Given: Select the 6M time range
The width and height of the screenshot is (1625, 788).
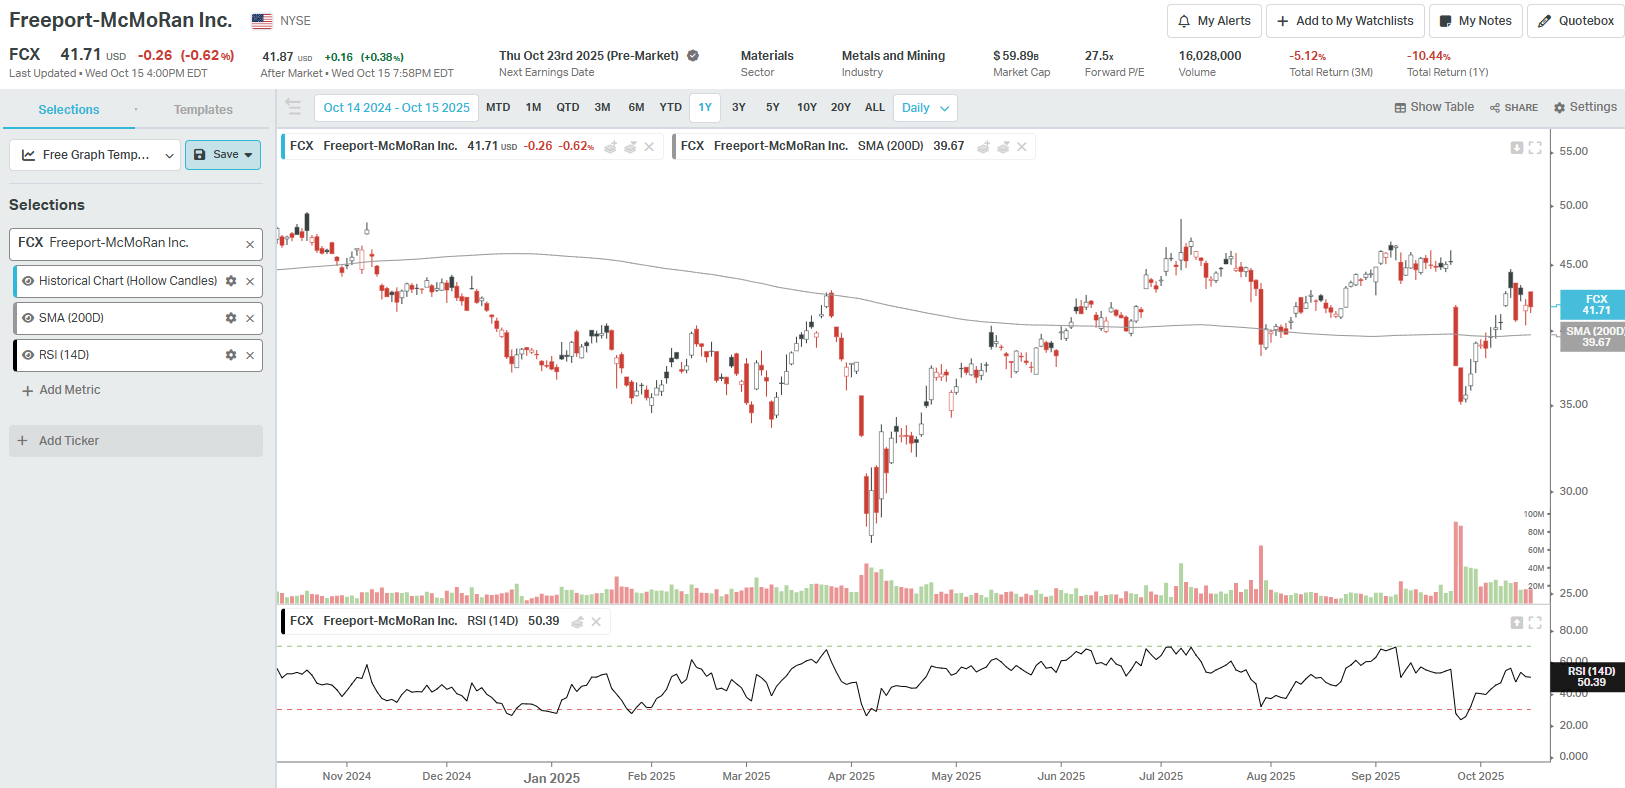Looking at the screenshot, I should [x=636, y=107].
